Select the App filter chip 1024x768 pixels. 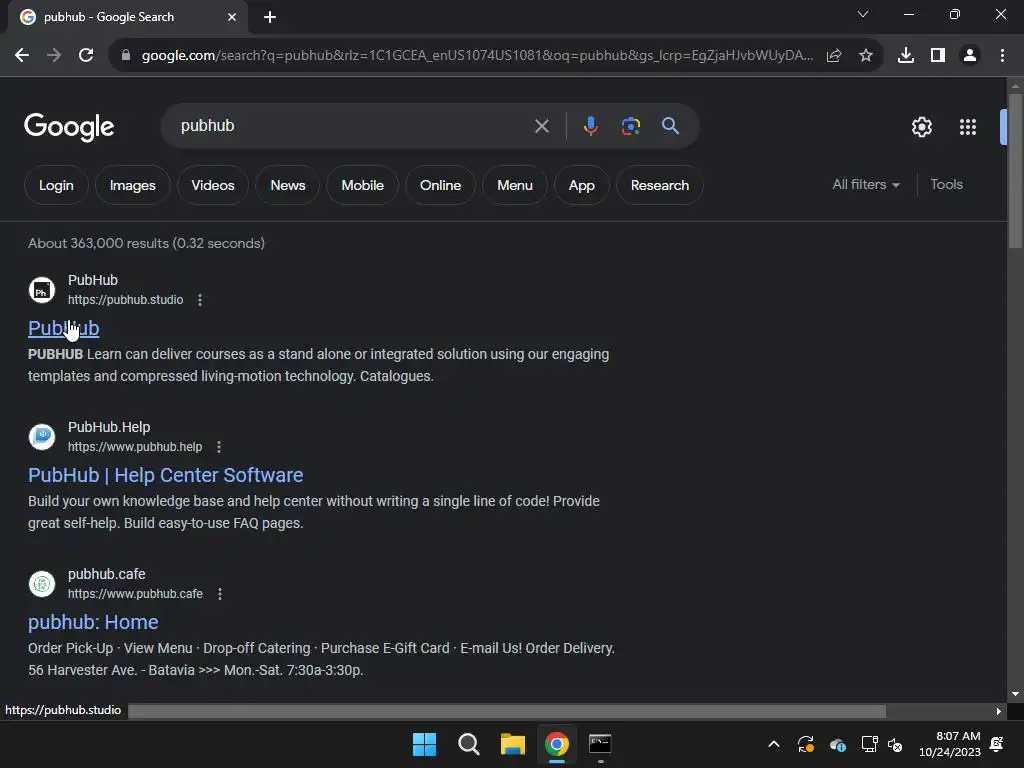(581, 185)
